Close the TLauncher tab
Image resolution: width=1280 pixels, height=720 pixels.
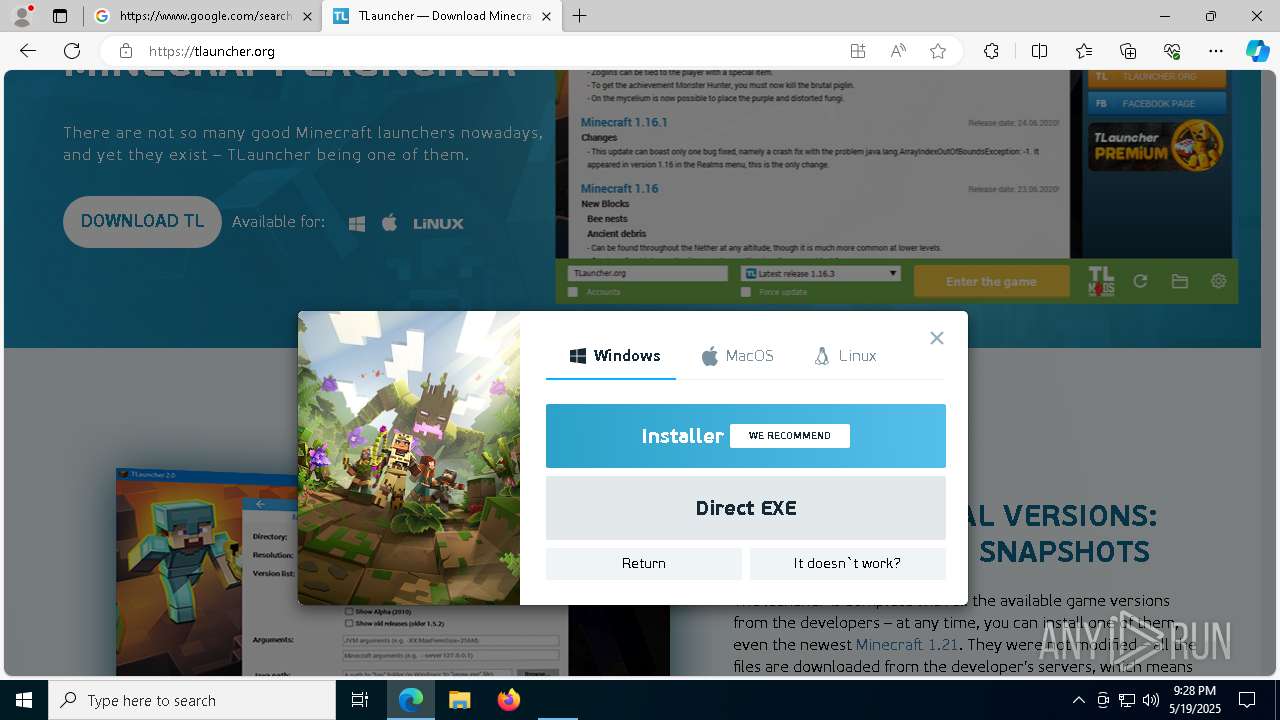(546, 16)
